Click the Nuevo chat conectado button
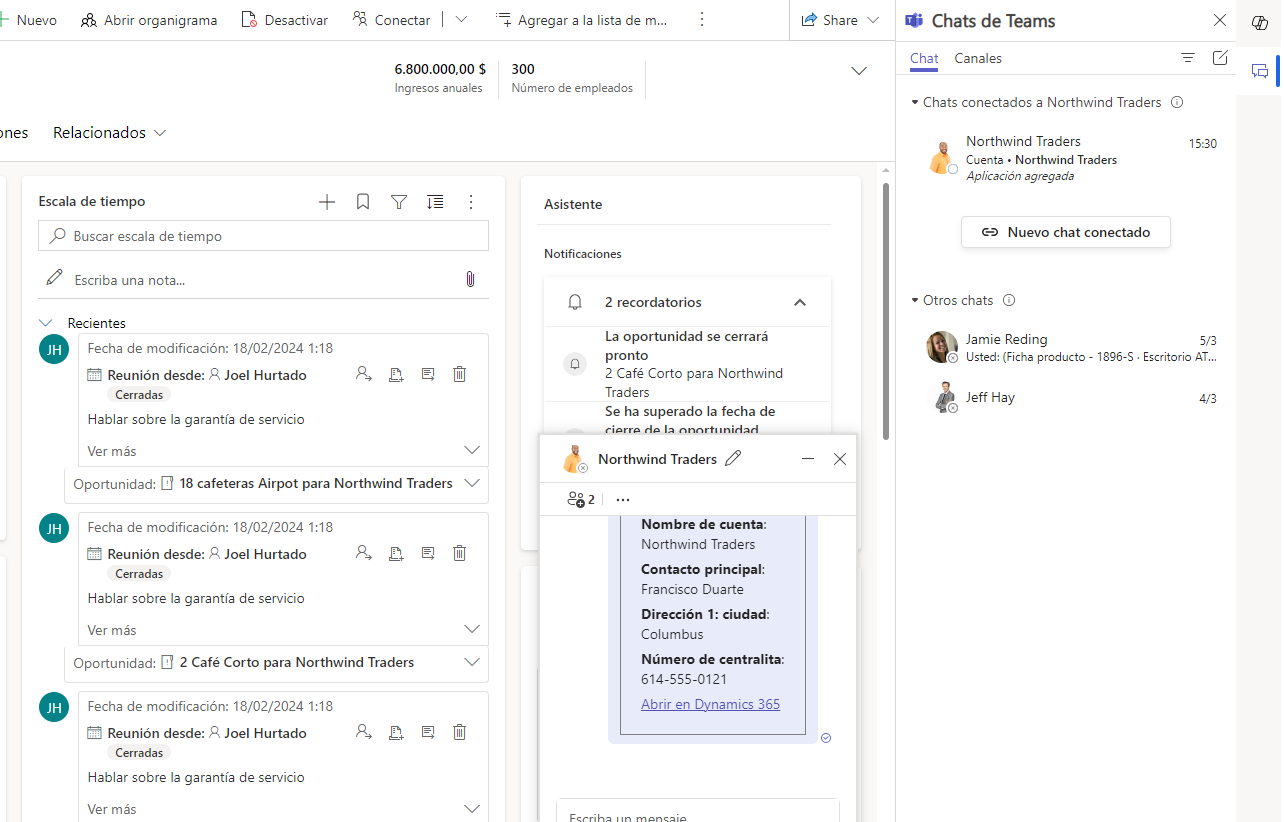The image size is (1284, 822). click(x=1065, y=232)
